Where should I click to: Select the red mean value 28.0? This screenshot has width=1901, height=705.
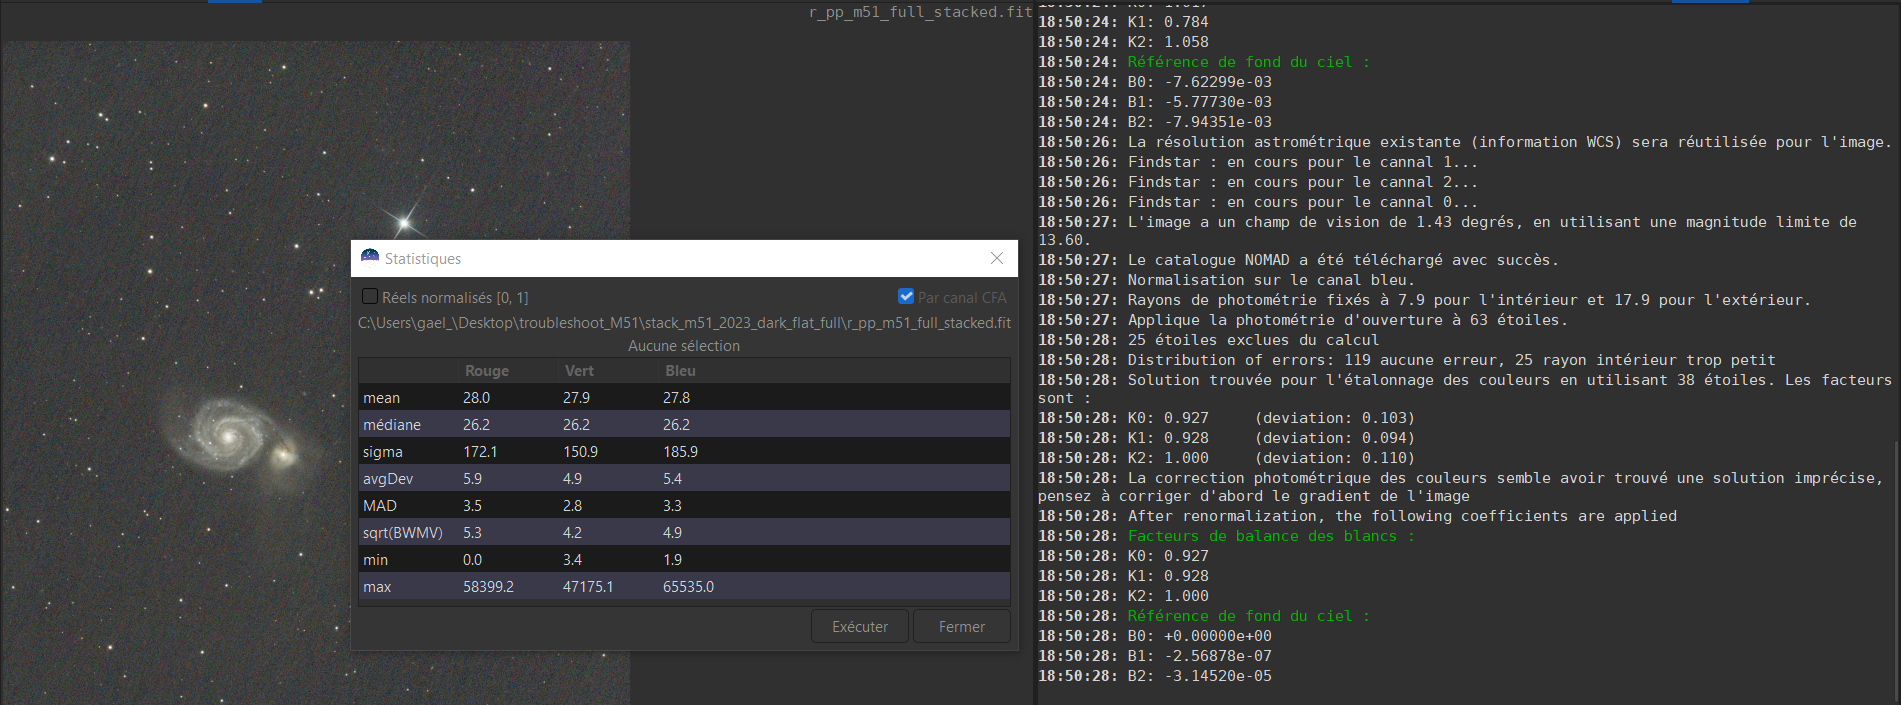[x=476, y=398]
